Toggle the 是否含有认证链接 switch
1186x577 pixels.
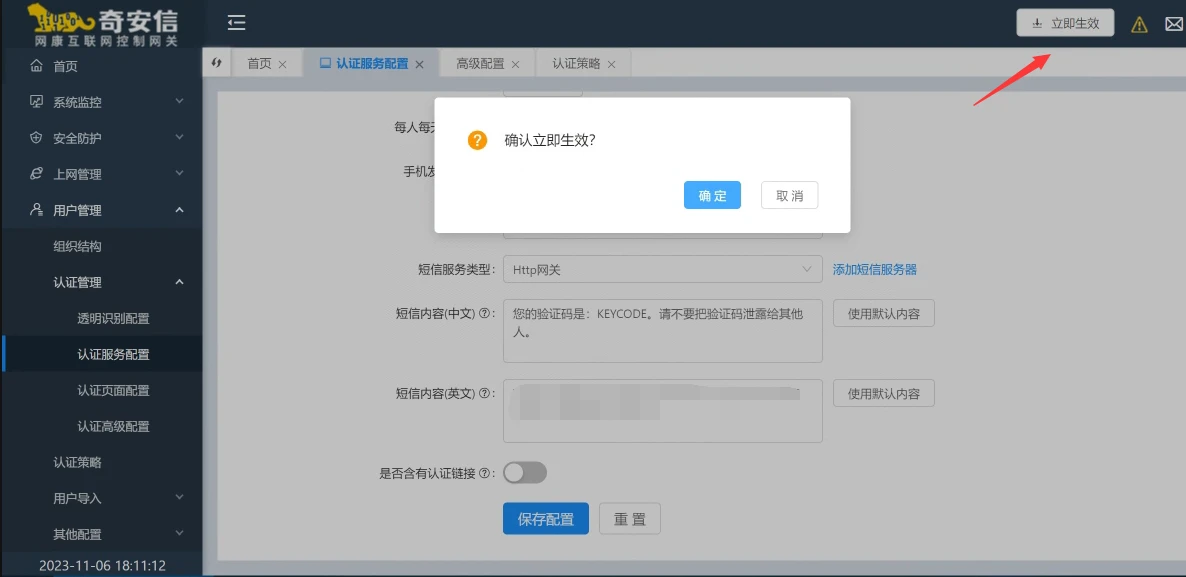click(525, 473)
